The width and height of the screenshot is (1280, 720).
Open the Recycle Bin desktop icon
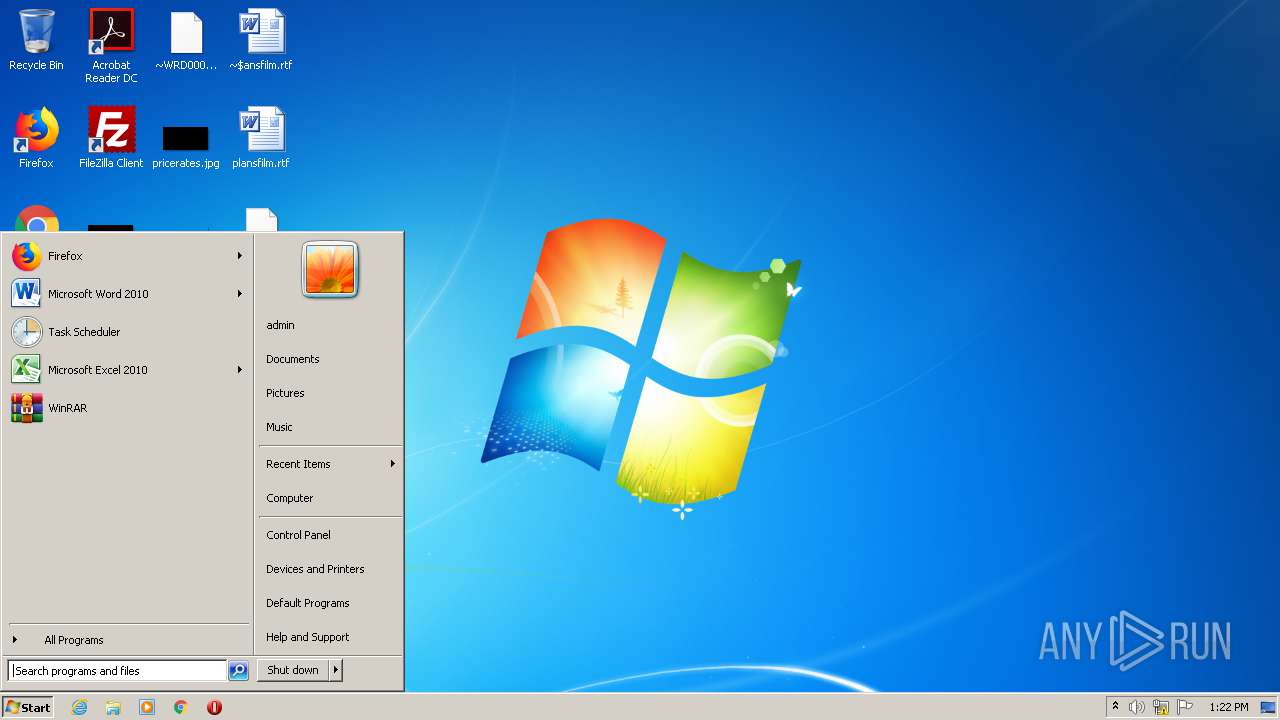pyautogui.click(x=36, y=40)
